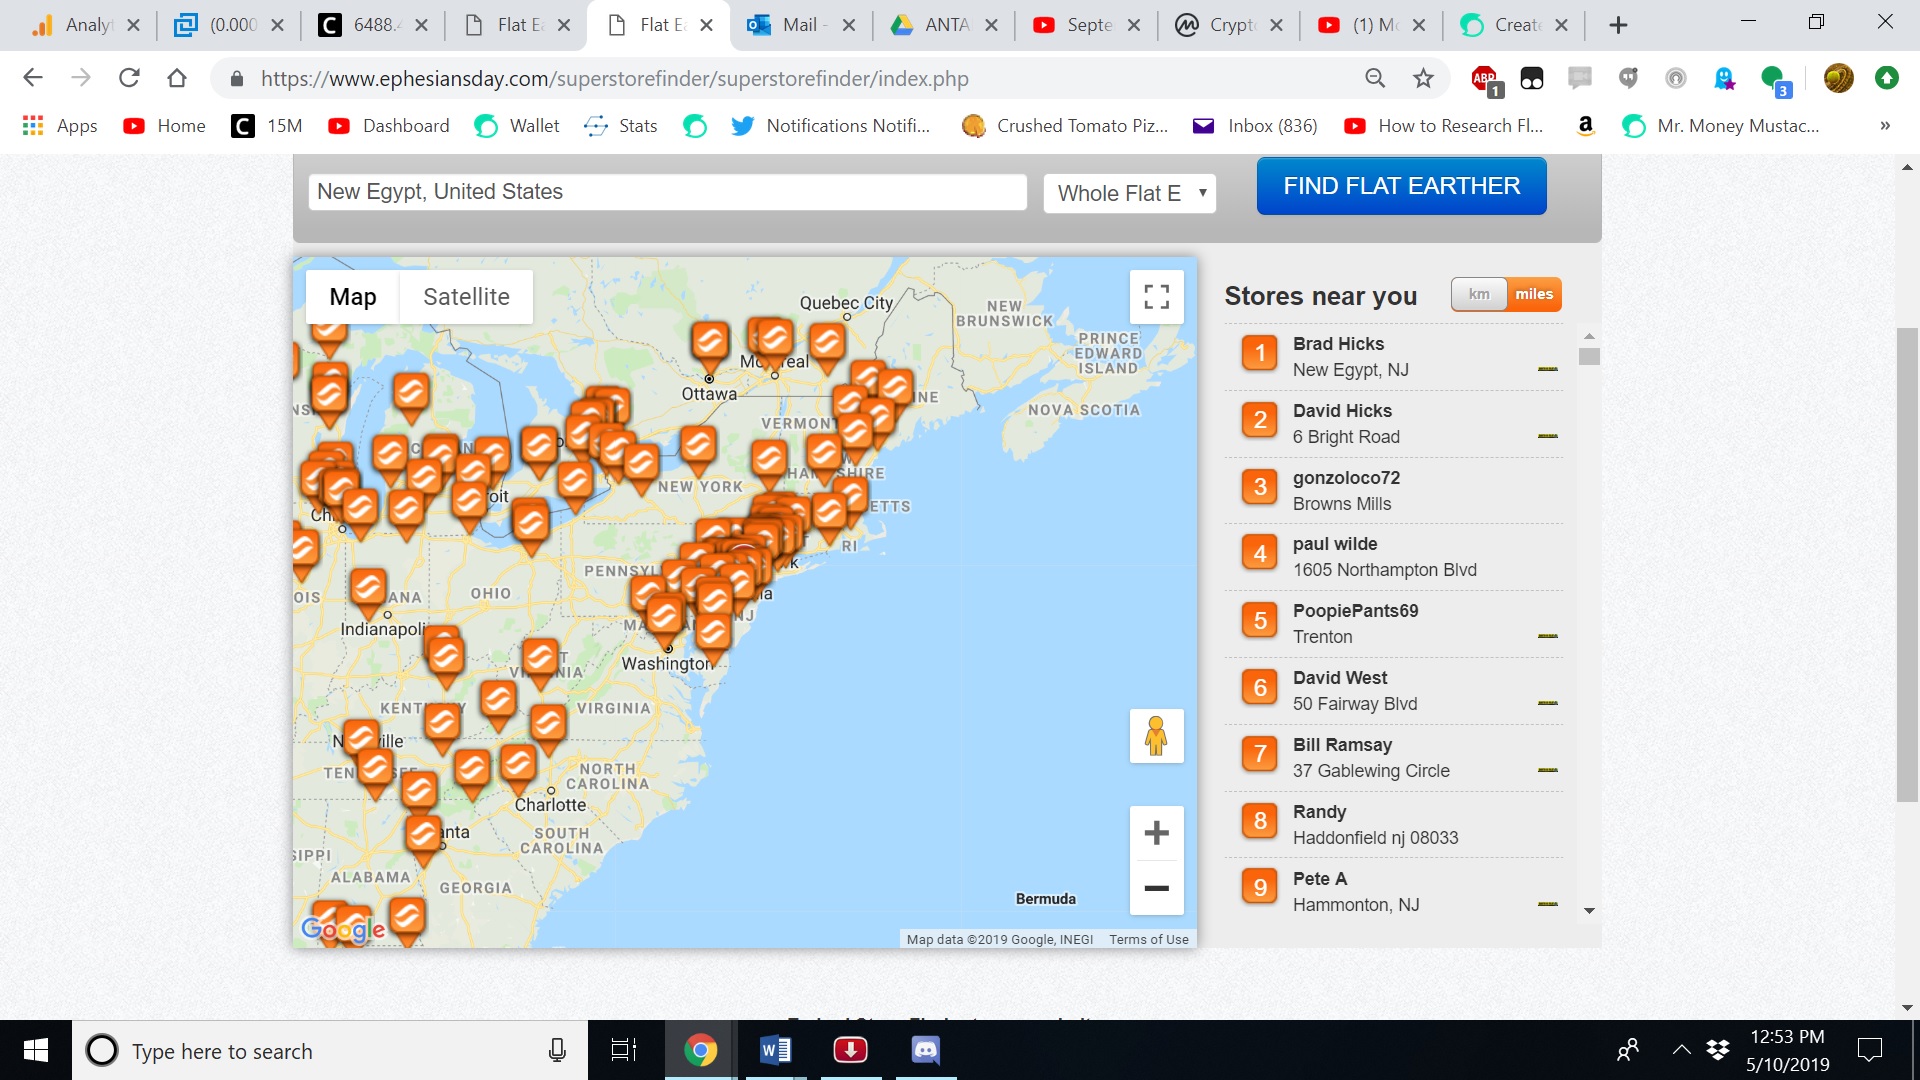Screen dimensions: 1920x1080
Task: Open the browser home page
Action: pyautogui.click(x=177, y=78)
